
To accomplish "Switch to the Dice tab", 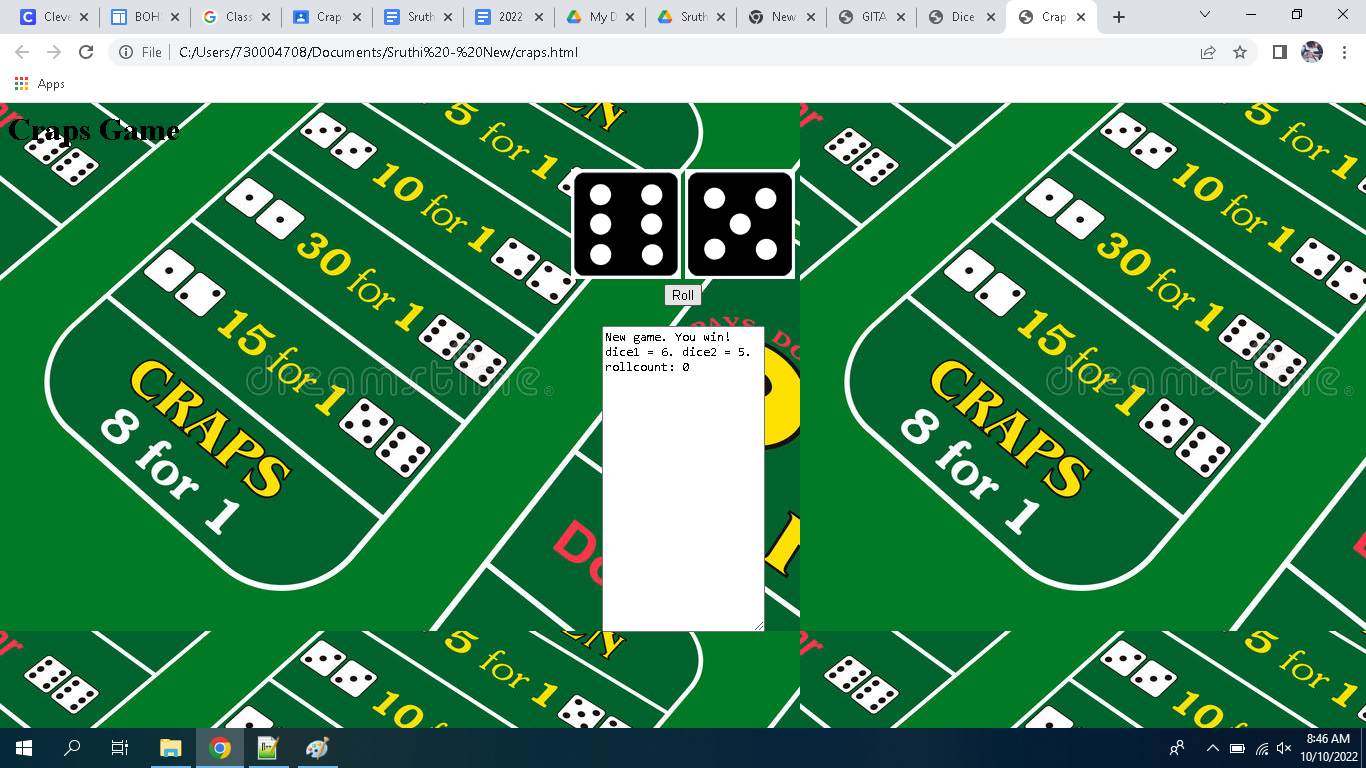I will coord(964,17).
